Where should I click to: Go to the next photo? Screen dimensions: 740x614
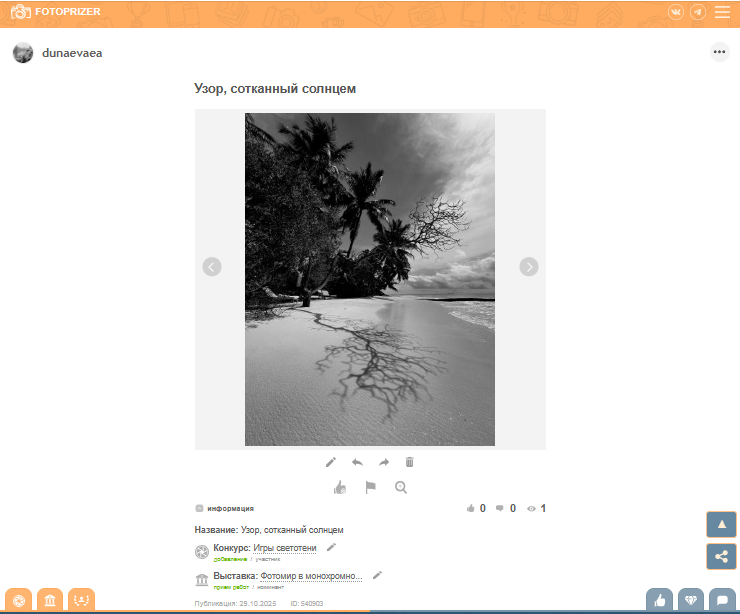click(529, 267)
